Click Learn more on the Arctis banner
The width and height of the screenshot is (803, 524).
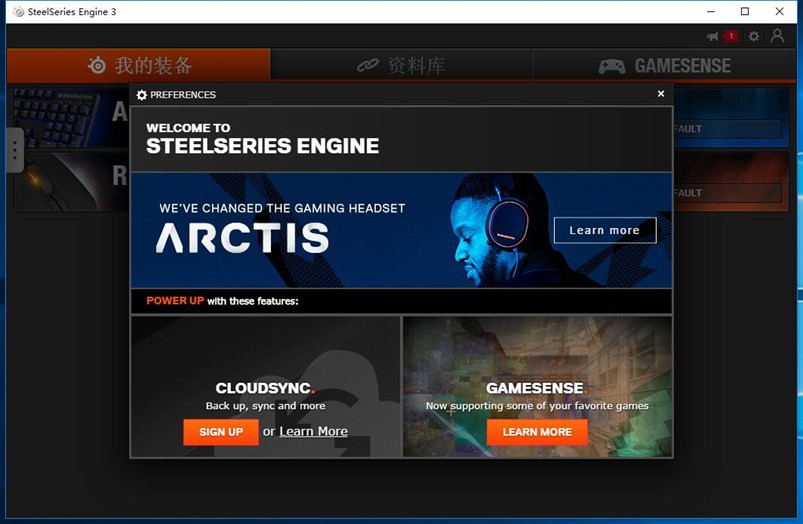pos(605,230)
